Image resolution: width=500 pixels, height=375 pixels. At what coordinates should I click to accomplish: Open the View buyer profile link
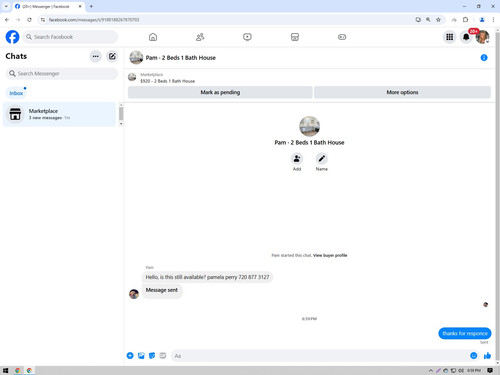(x=330, y=255)
